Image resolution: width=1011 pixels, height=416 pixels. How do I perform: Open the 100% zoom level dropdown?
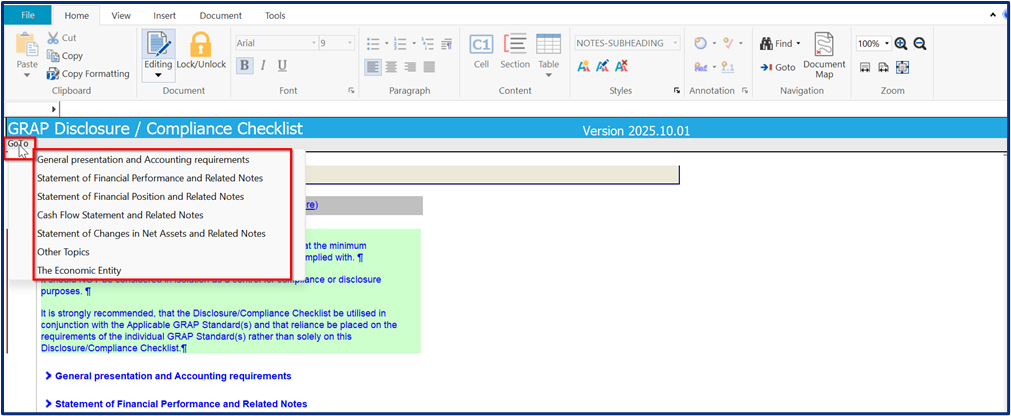point(886,44)
